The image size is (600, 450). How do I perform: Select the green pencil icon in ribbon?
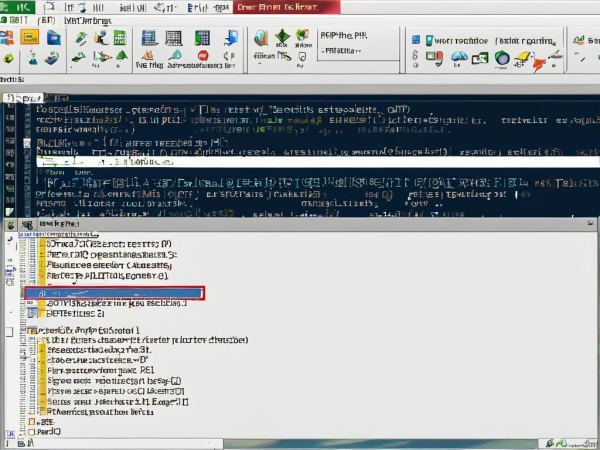click(81, 38)
